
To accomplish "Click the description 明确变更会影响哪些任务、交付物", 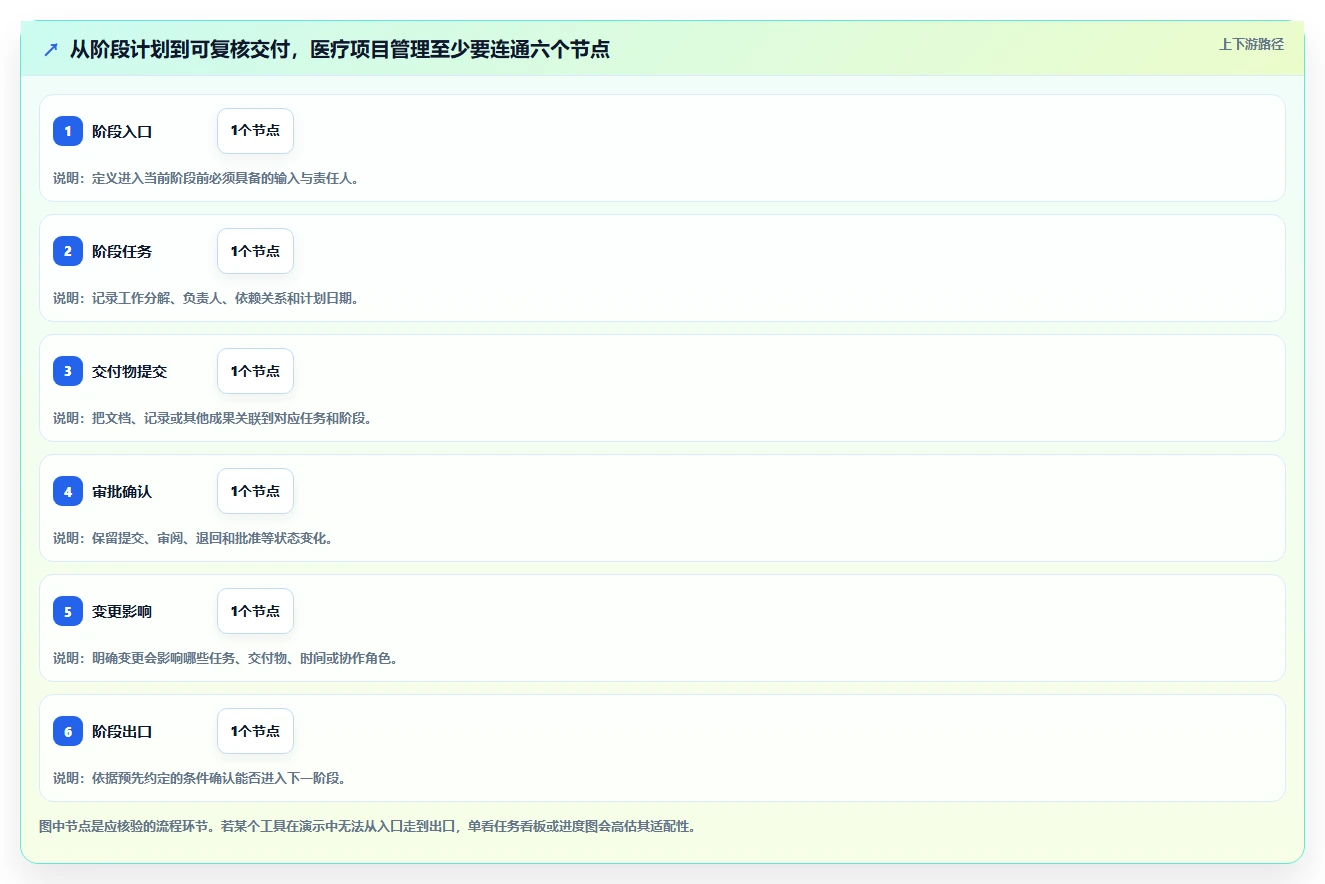I will pyautogui.click(x=226, y=658).
